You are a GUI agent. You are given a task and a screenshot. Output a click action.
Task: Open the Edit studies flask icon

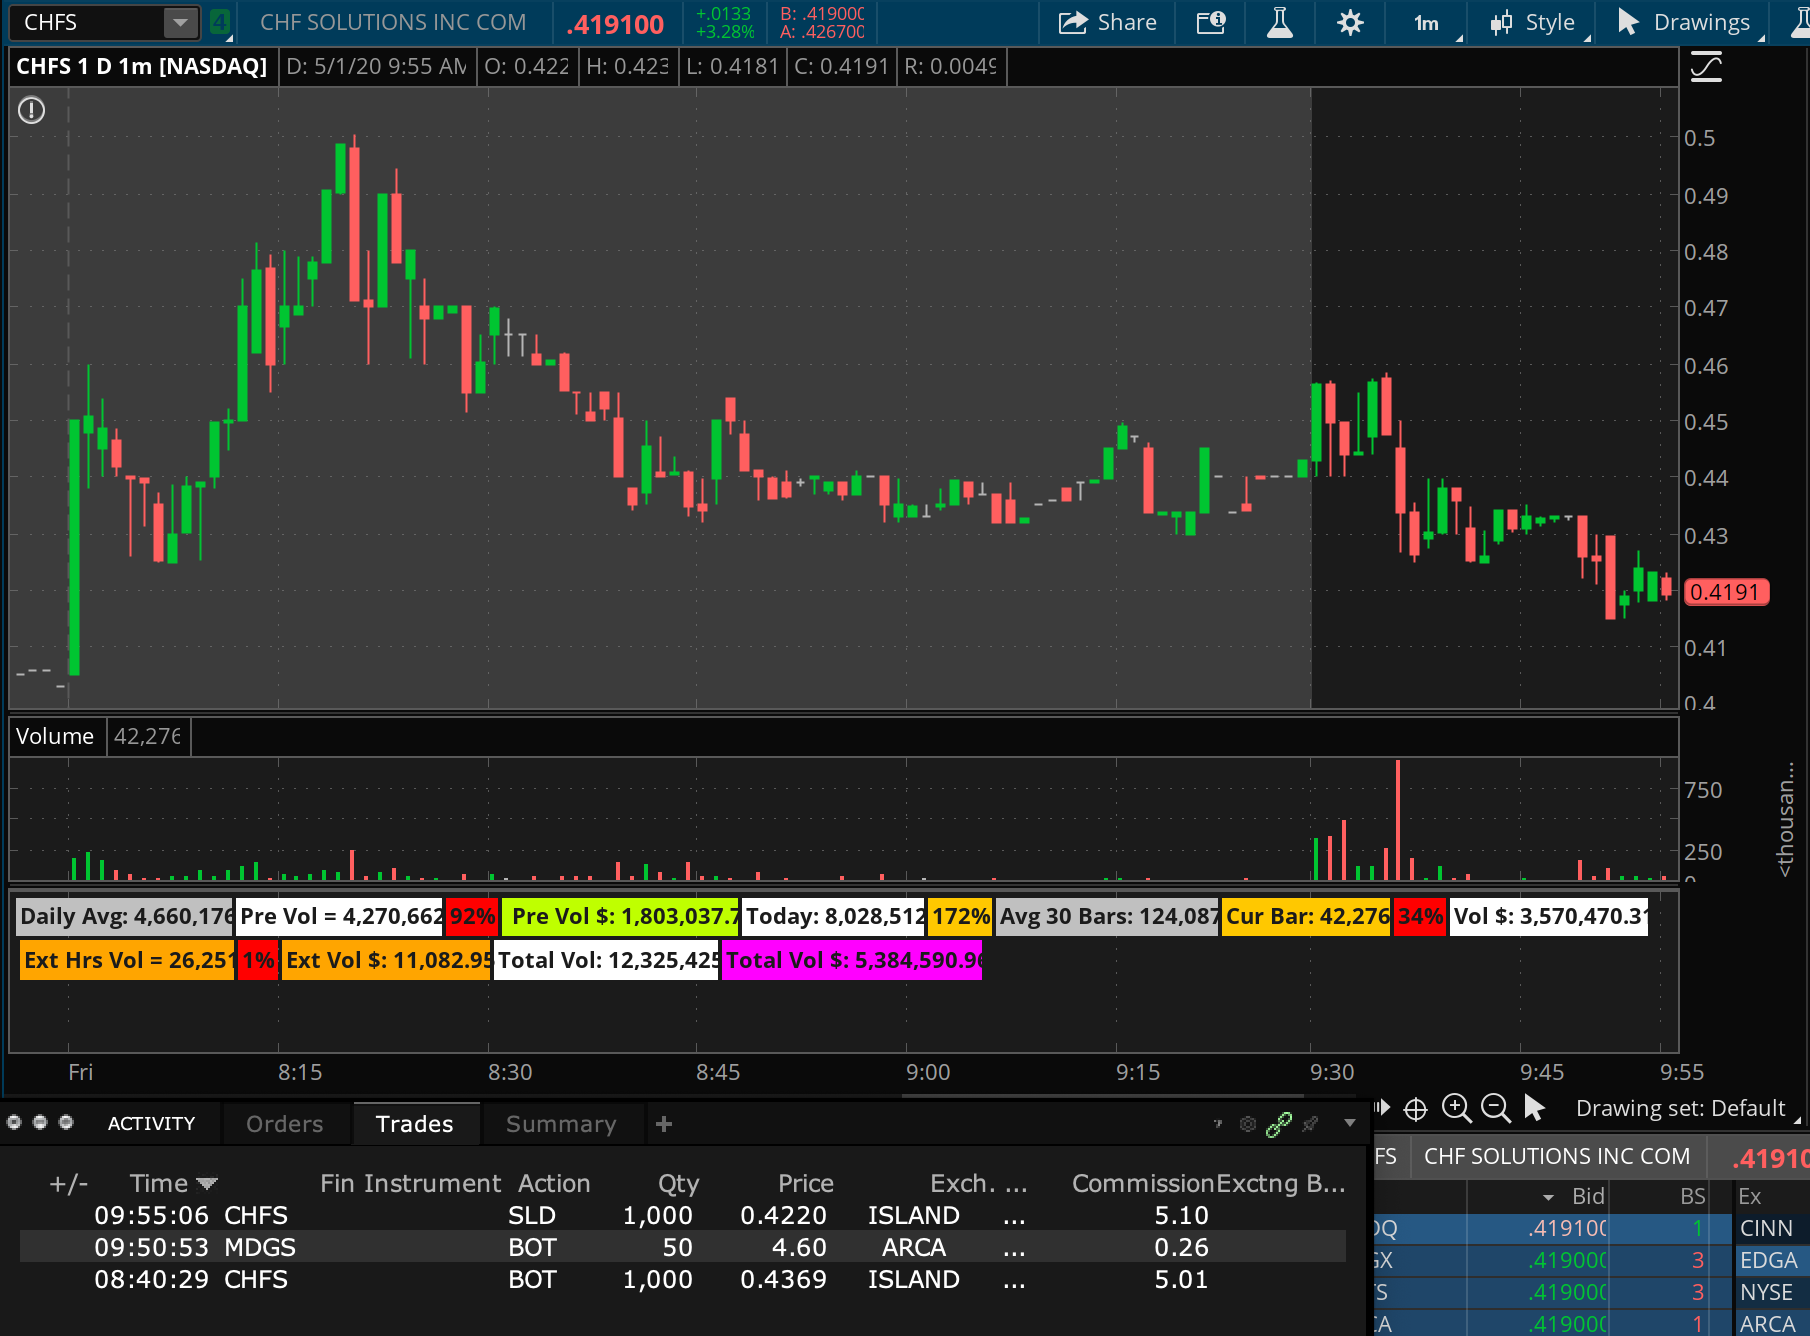[1279, 22]
